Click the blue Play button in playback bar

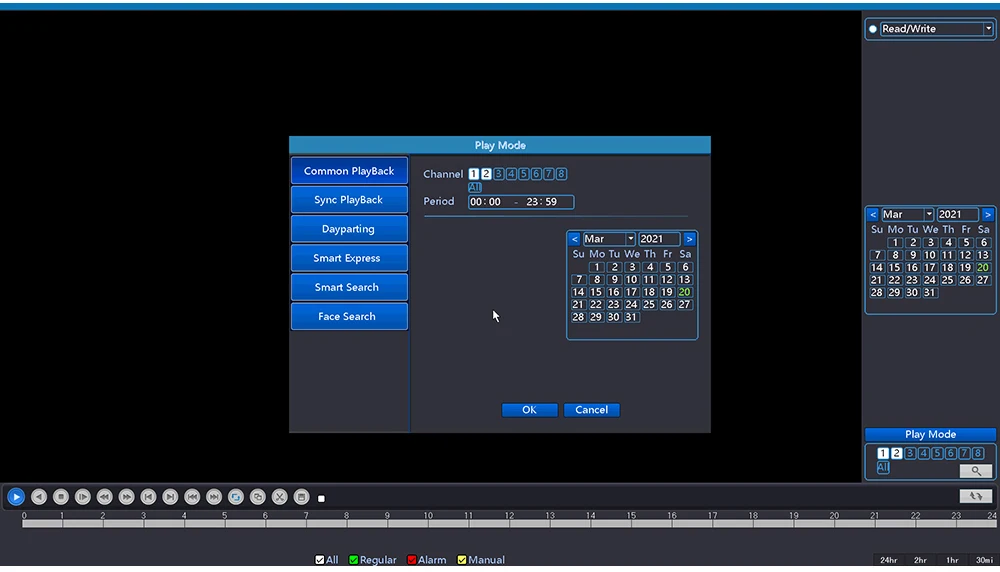[16, 497]
